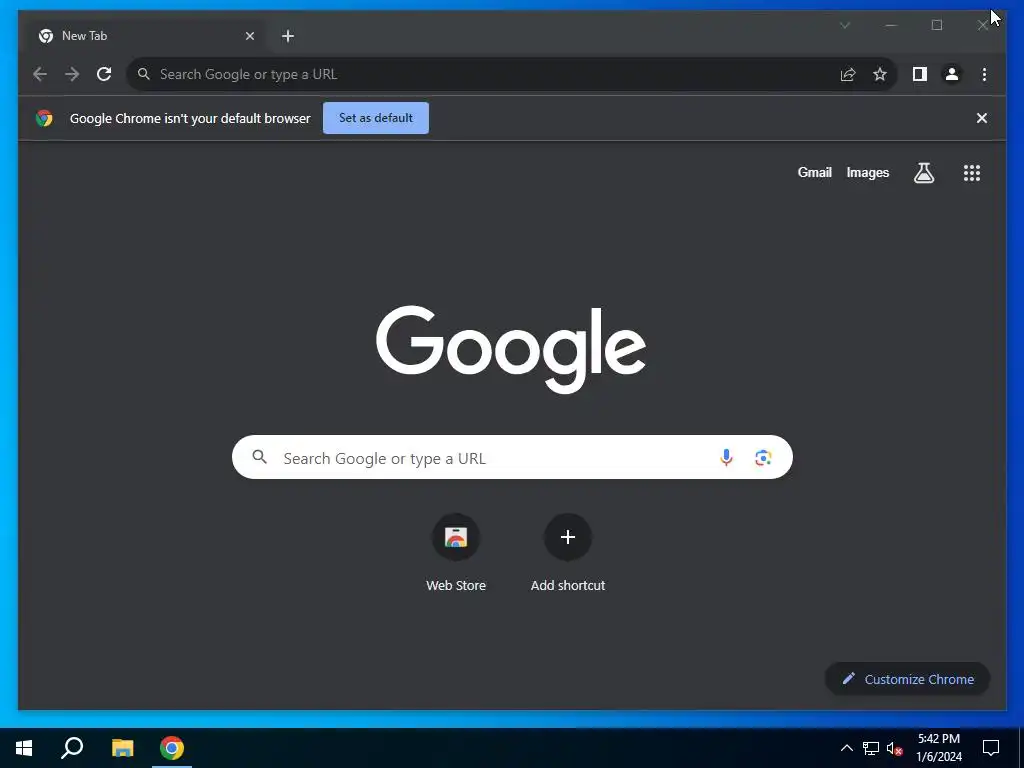Click Set as default button

376,118
